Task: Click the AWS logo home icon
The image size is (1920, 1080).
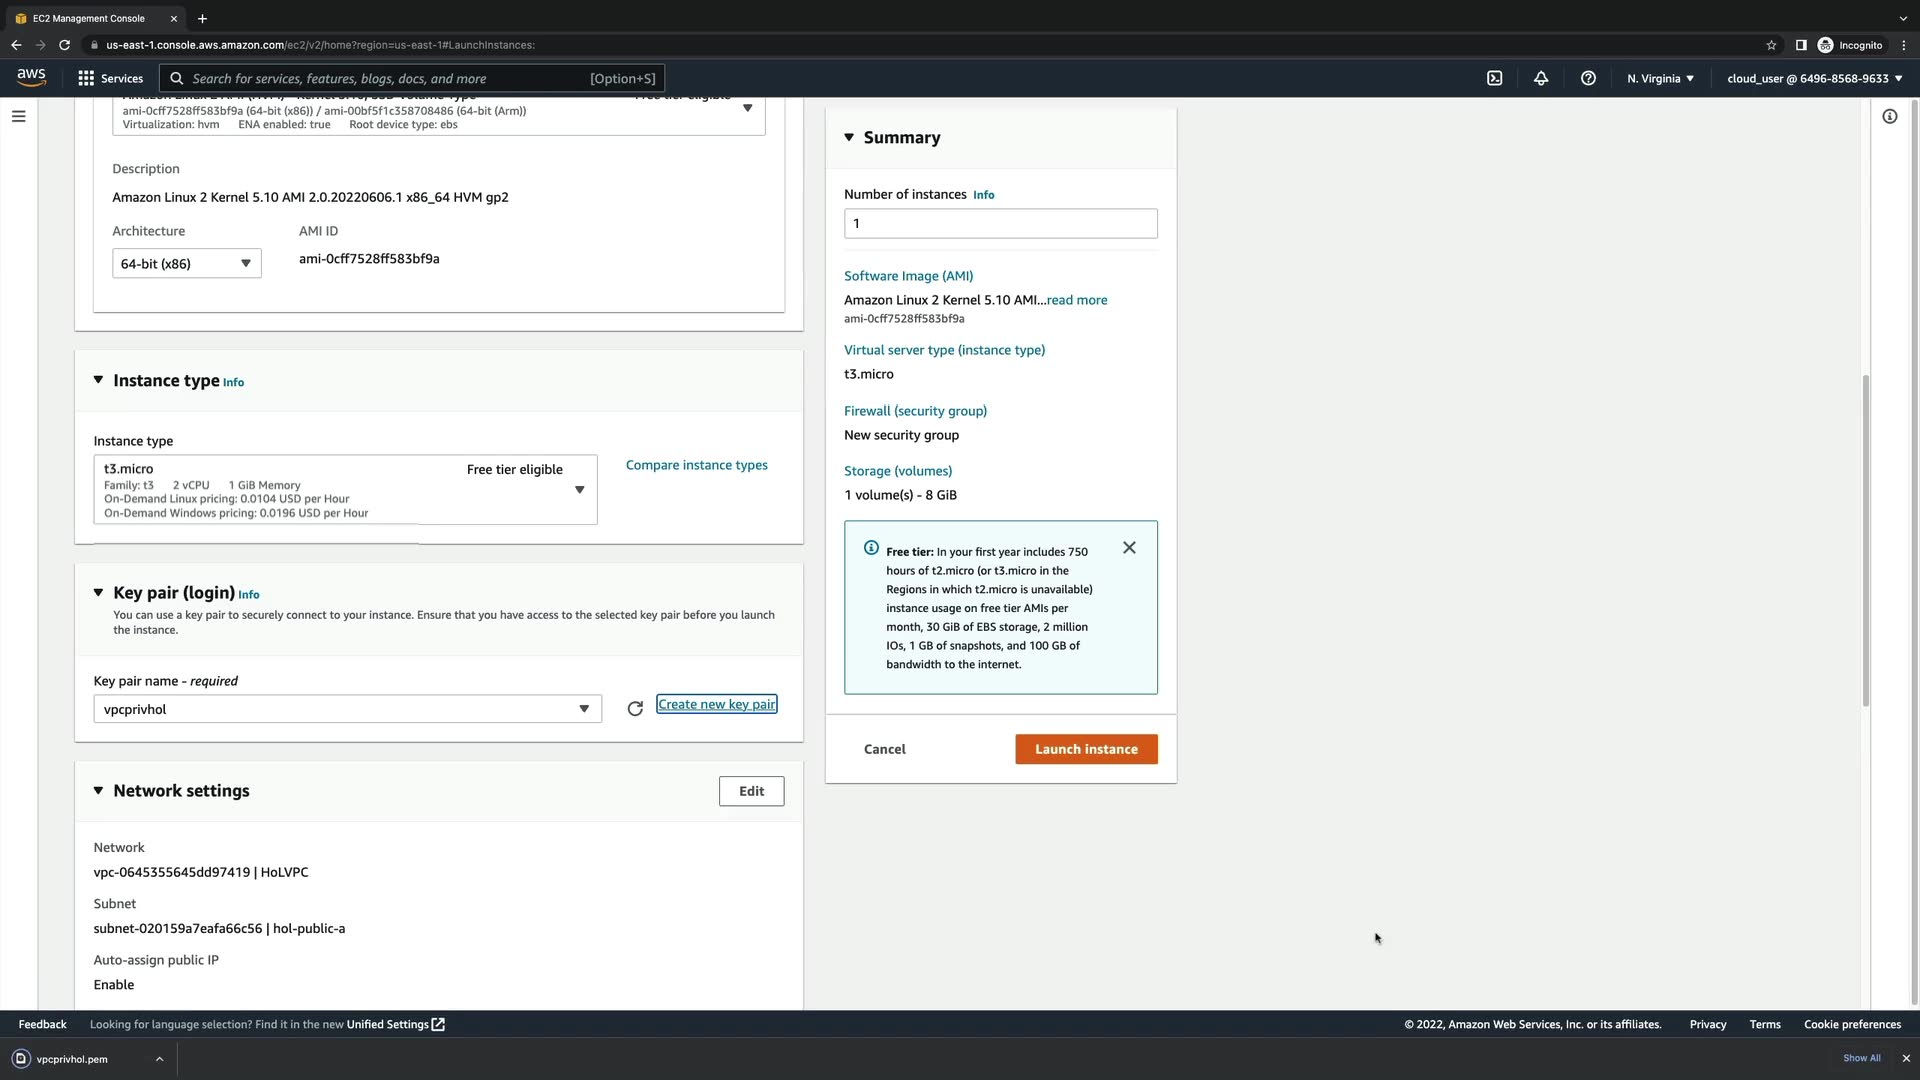Action: coord(32,78)
